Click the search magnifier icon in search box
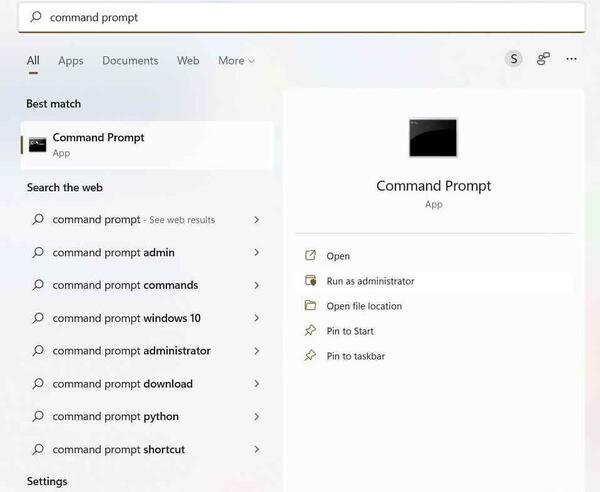Image resolution: width=600 pixels, height=492 pixels. click(36, 16)
